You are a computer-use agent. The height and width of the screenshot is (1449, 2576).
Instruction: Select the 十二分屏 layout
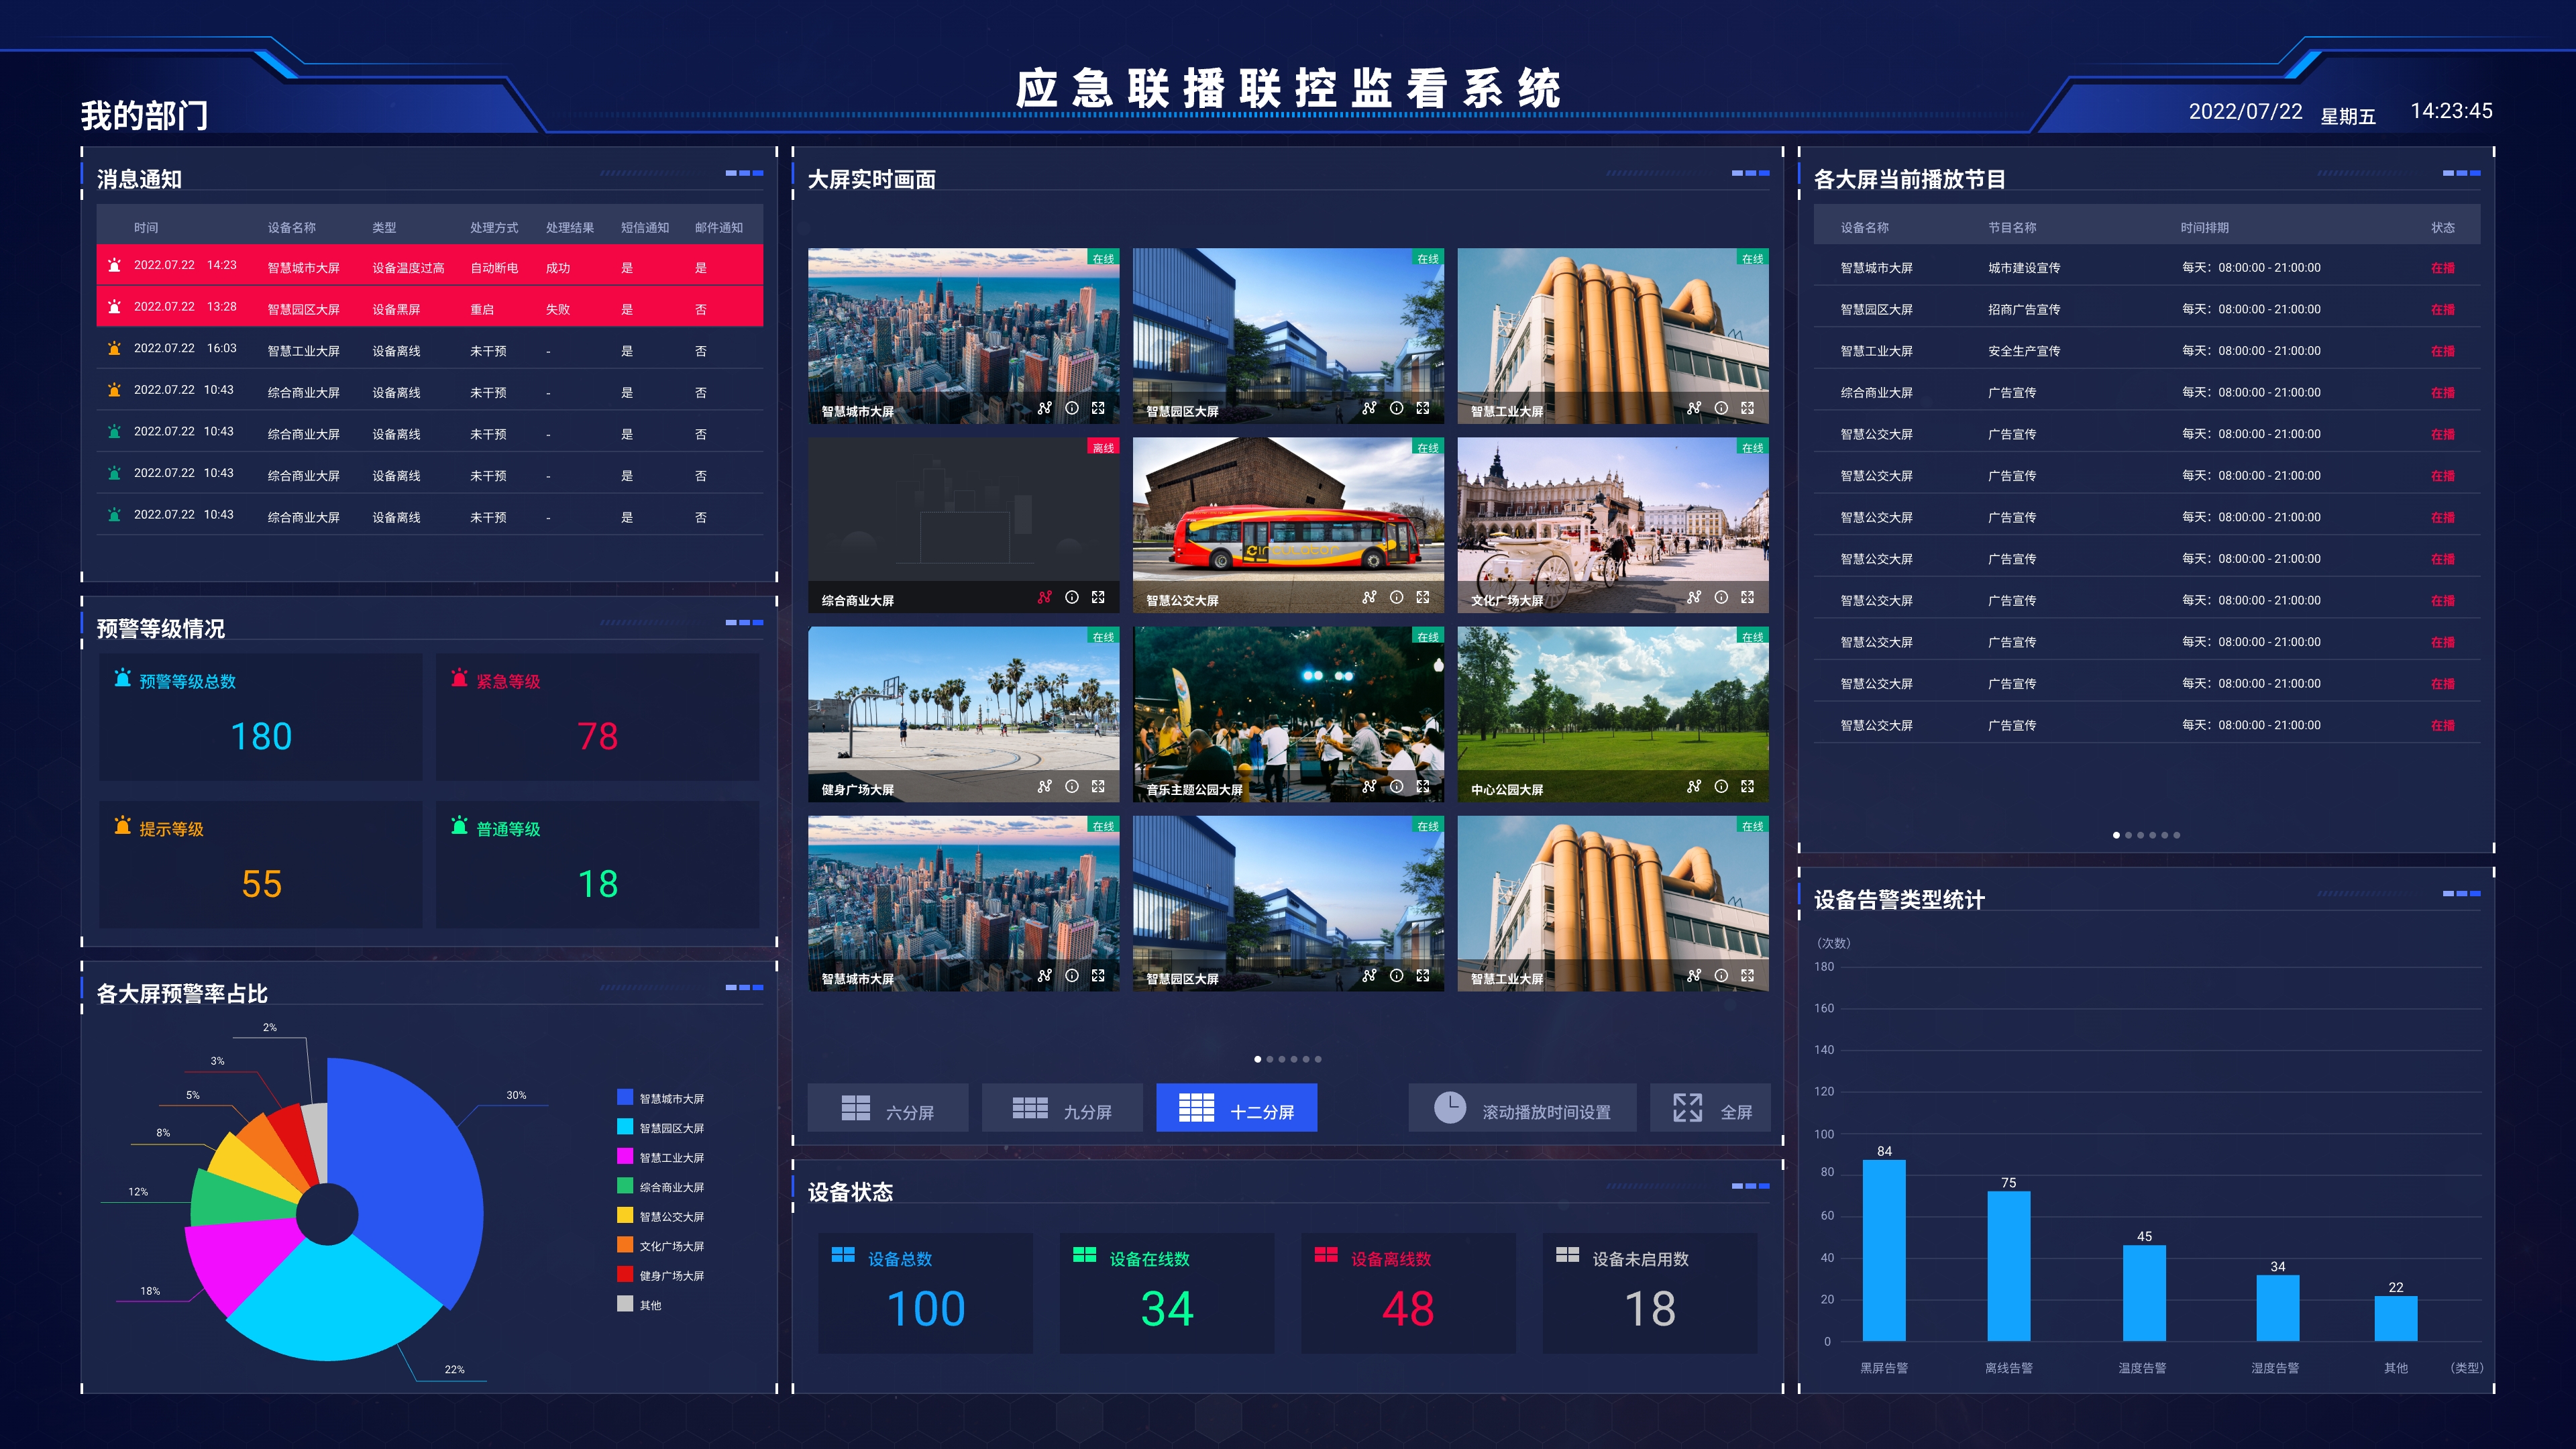(x=1237, y=1108)
